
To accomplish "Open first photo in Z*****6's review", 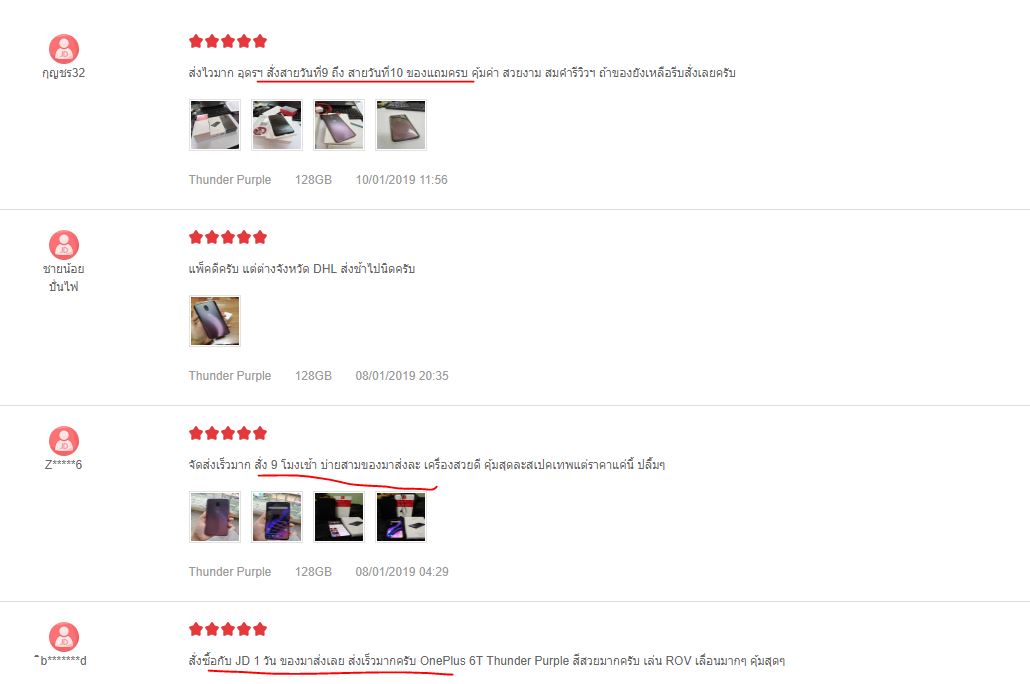I will coord(215,516).
